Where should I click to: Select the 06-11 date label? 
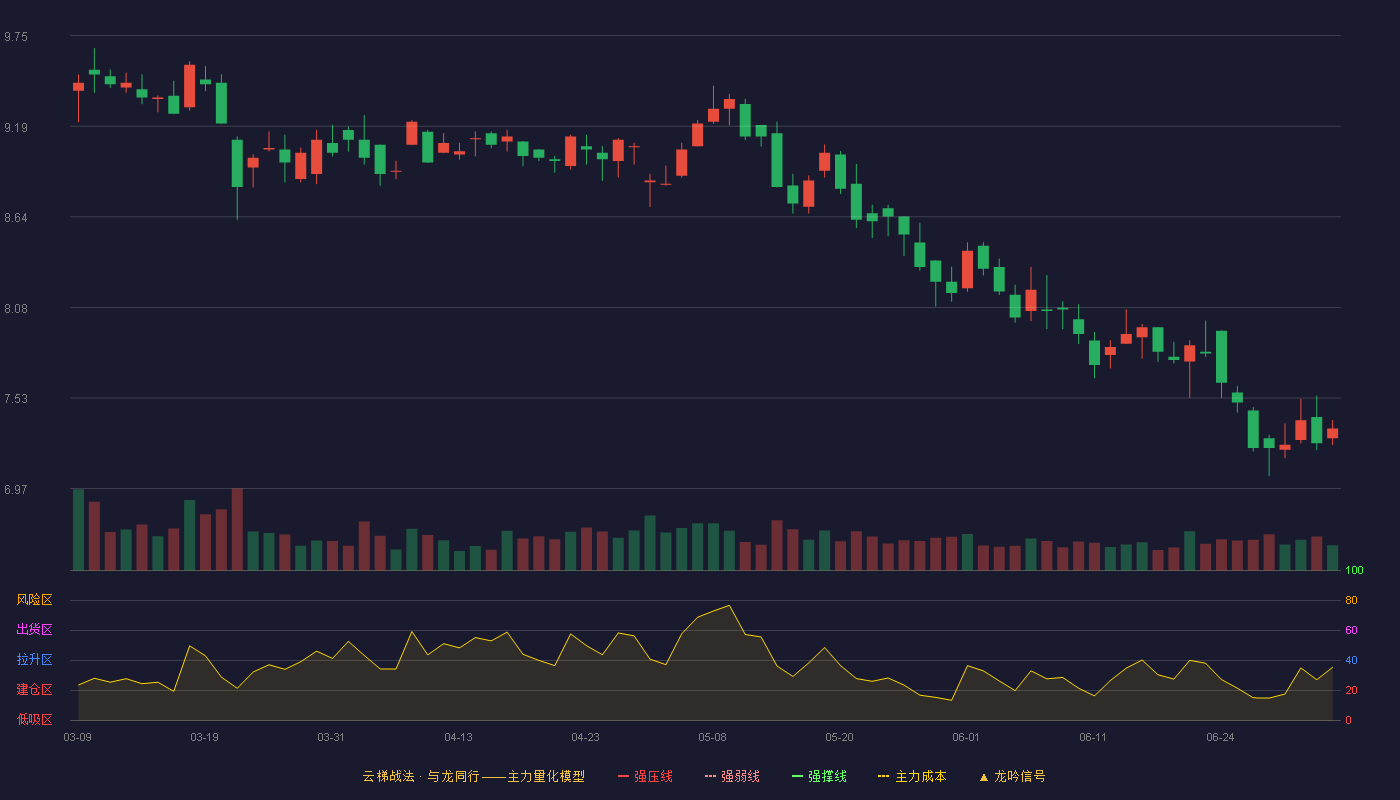click(x=1093, y=737)
